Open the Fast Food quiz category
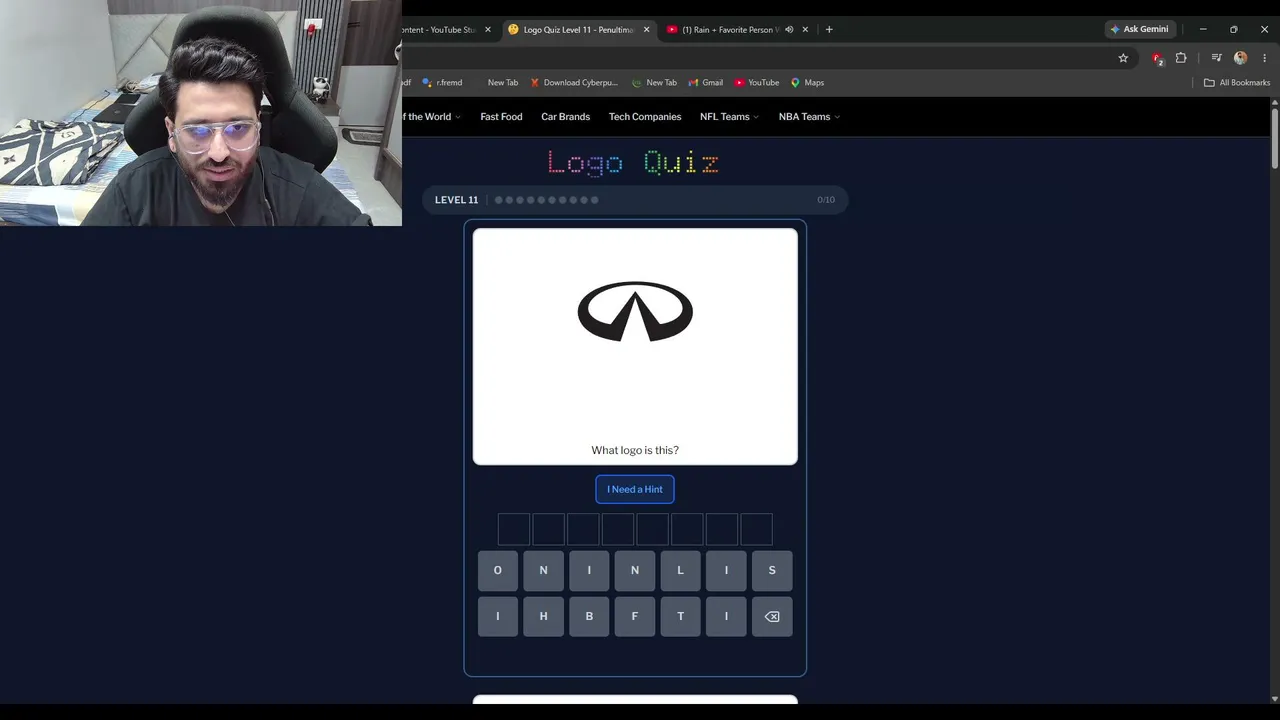Viewport: 1280px width, 720px height. tap(501, 117)
